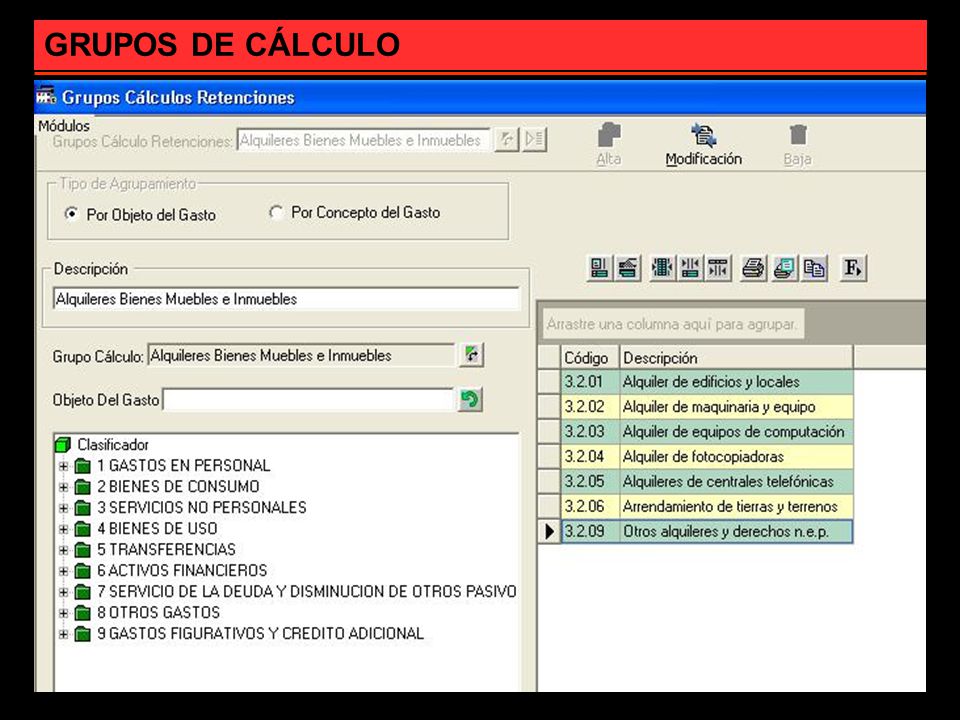Image resolution: width=960 pixels, height=720 pixels.
Task: Select row 'Alquileres de centrales telefónicas'
Action: 707,481
